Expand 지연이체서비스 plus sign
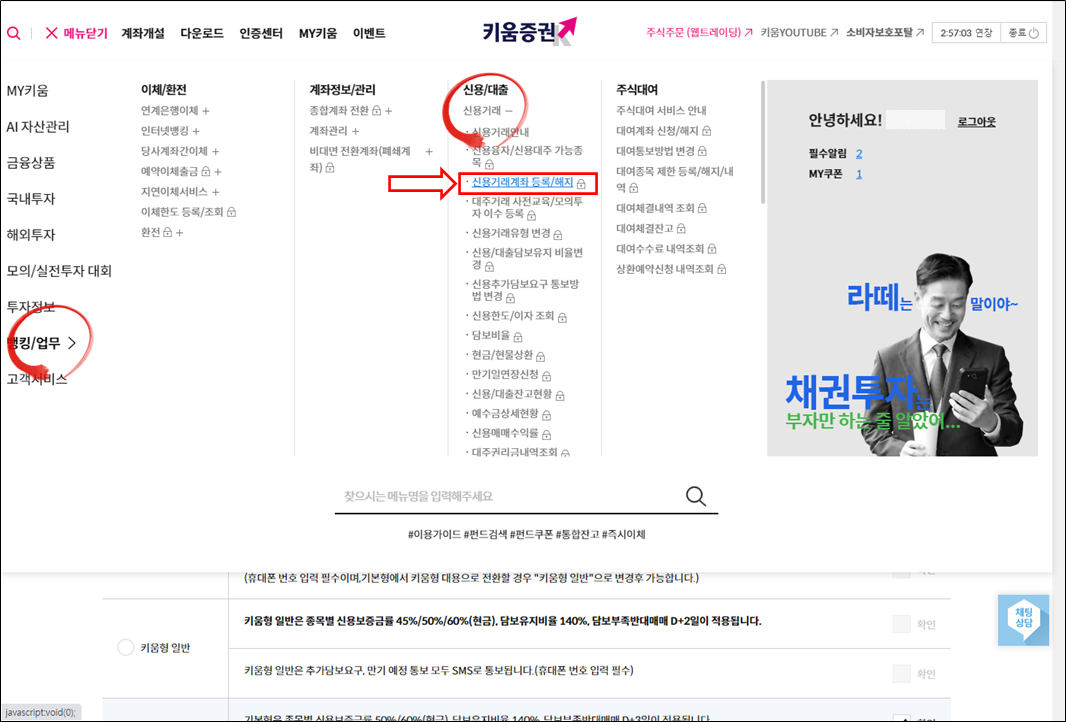 (x=216, y=192)
